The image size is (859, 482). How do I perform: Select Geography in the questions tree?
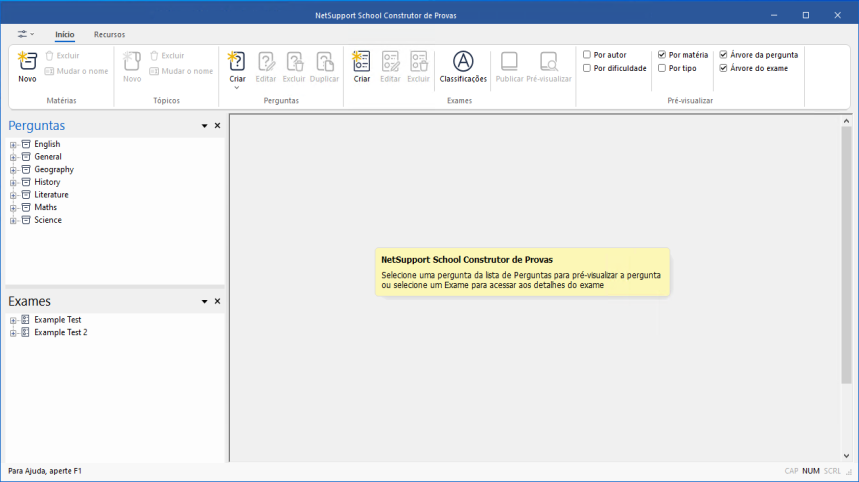point(54,169)
